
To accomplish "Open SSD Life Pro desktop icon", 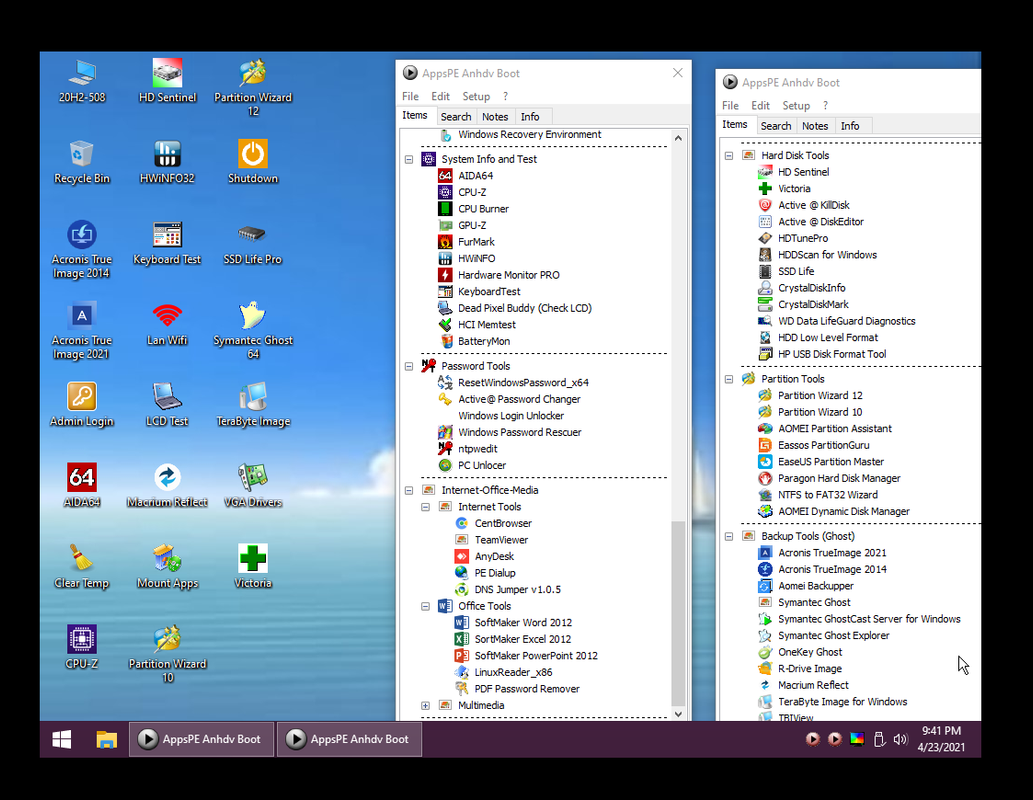I will click(x=253, y=243).
